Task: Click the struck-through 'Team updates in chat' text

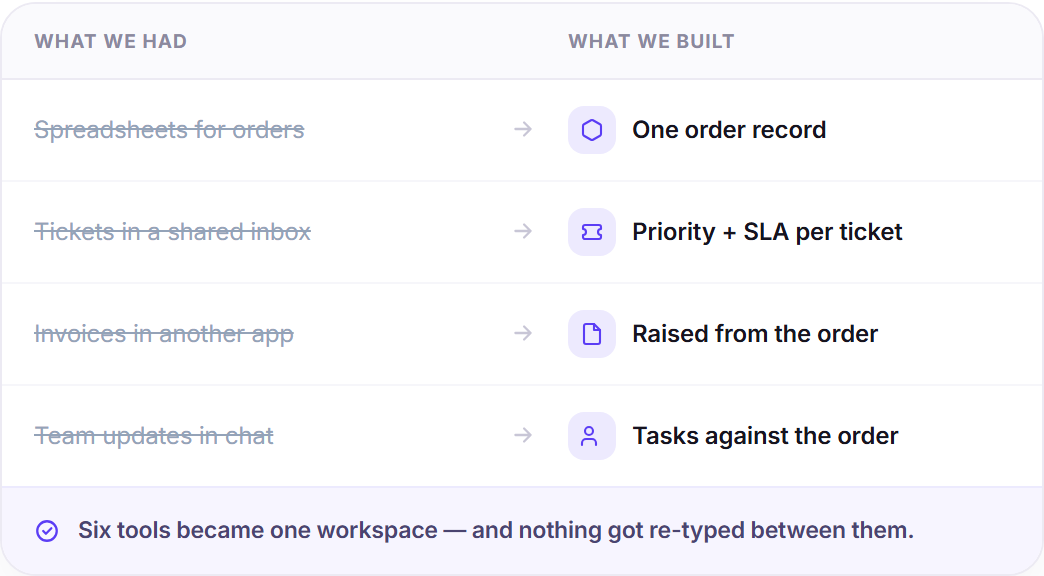Action: (154, 435)
